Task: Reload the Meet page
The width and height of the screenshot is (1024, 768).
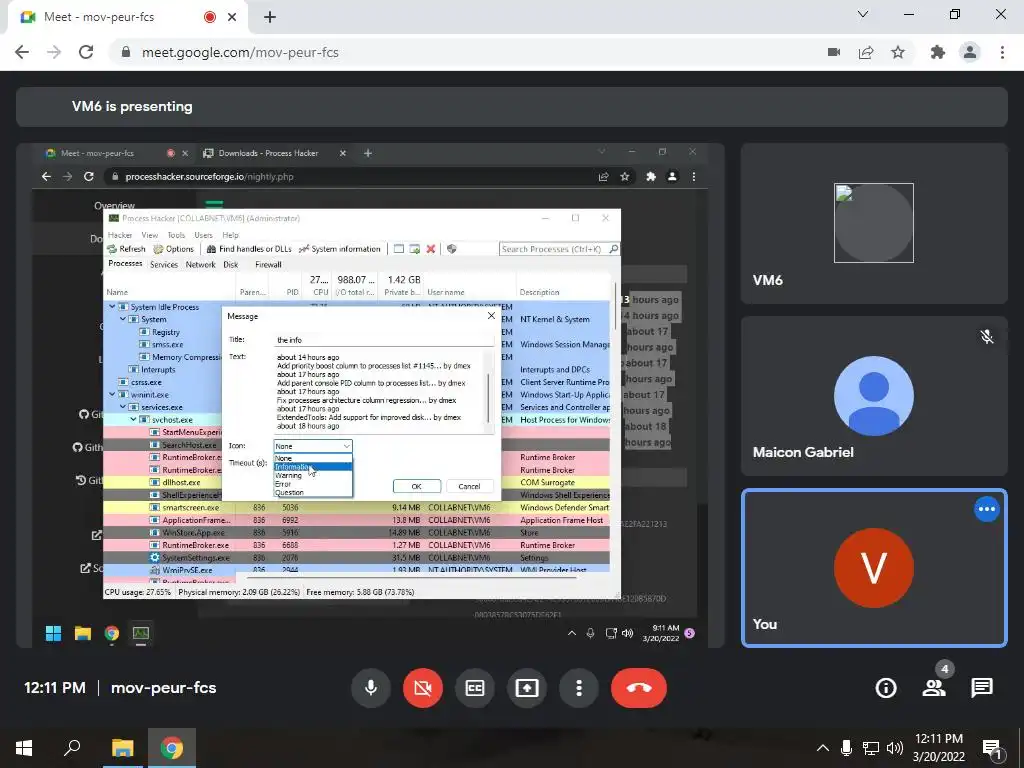Action: click(x=86, y=52)
